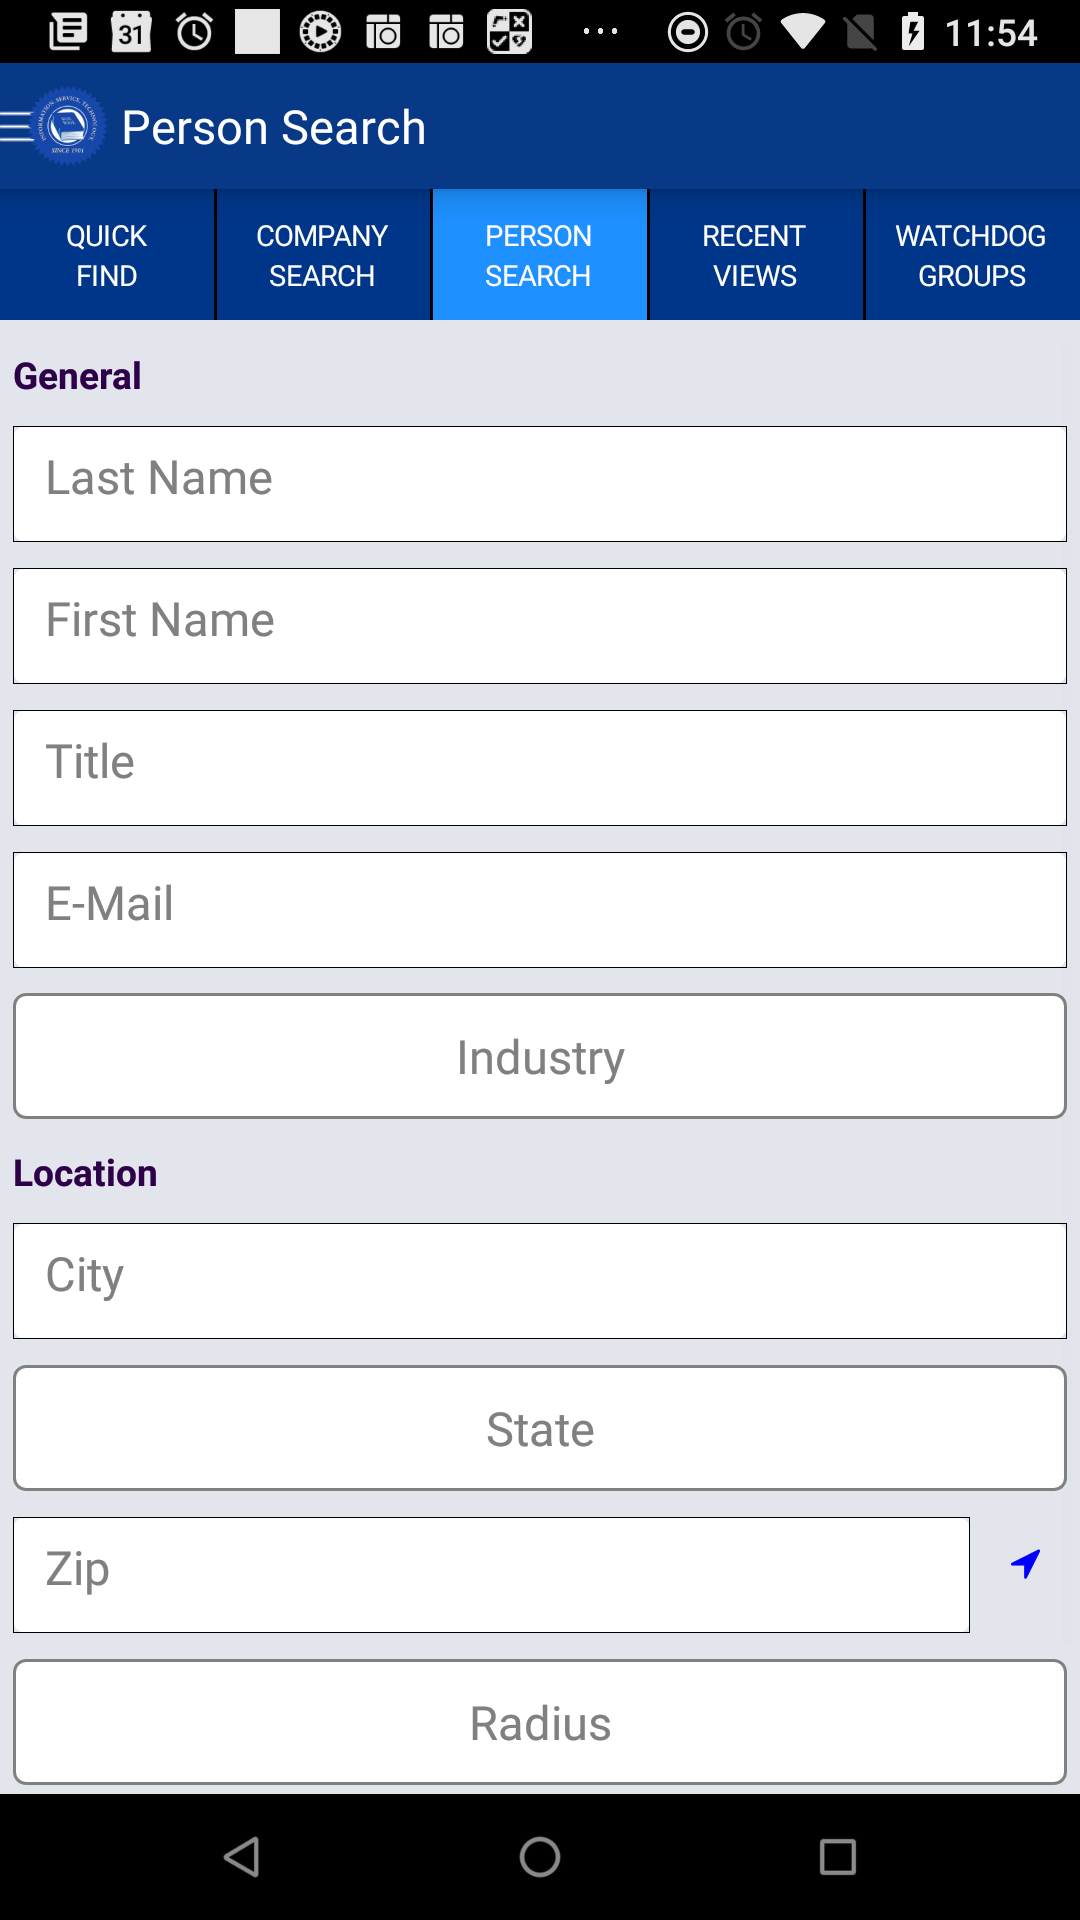Switch to the Company Search tab

[x=322, y=255]
